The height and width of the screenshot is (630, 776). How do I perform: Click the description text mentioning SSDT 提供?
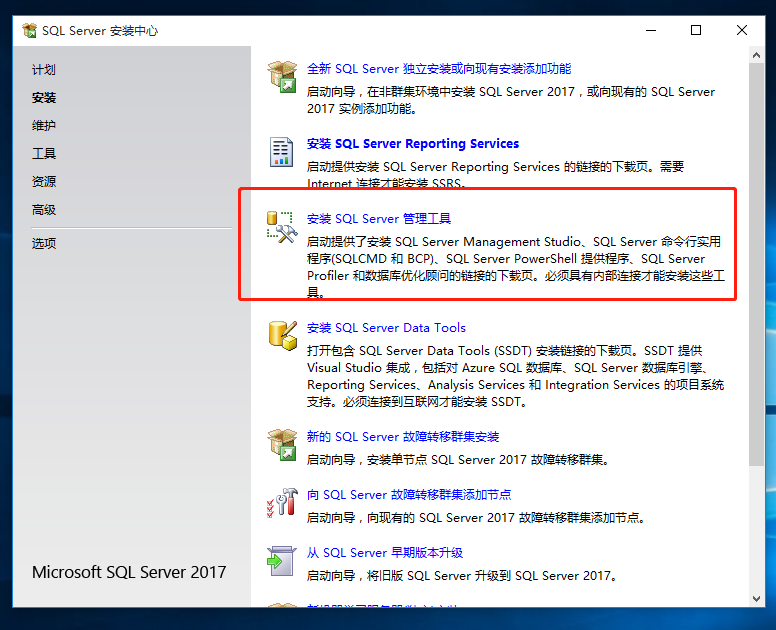(x=515, y=376)
